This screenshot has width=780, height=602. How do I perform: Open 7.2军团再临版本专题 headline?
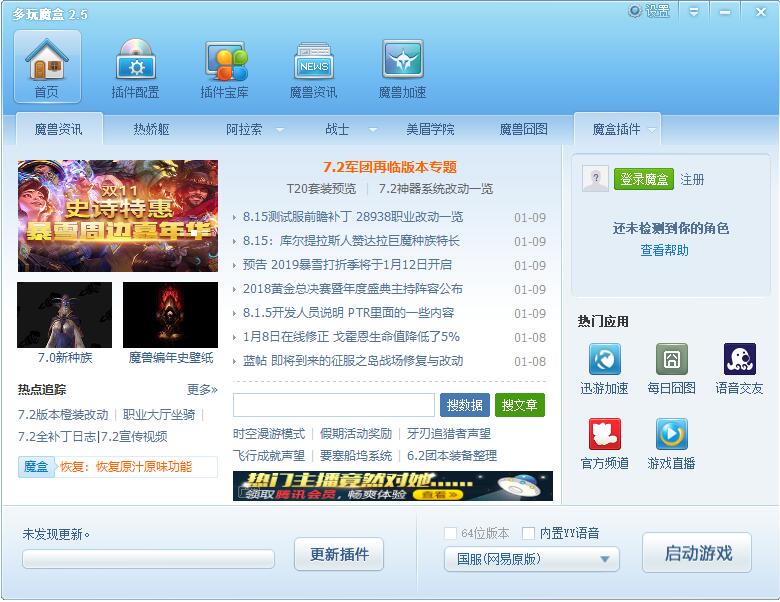click(390, 167)
